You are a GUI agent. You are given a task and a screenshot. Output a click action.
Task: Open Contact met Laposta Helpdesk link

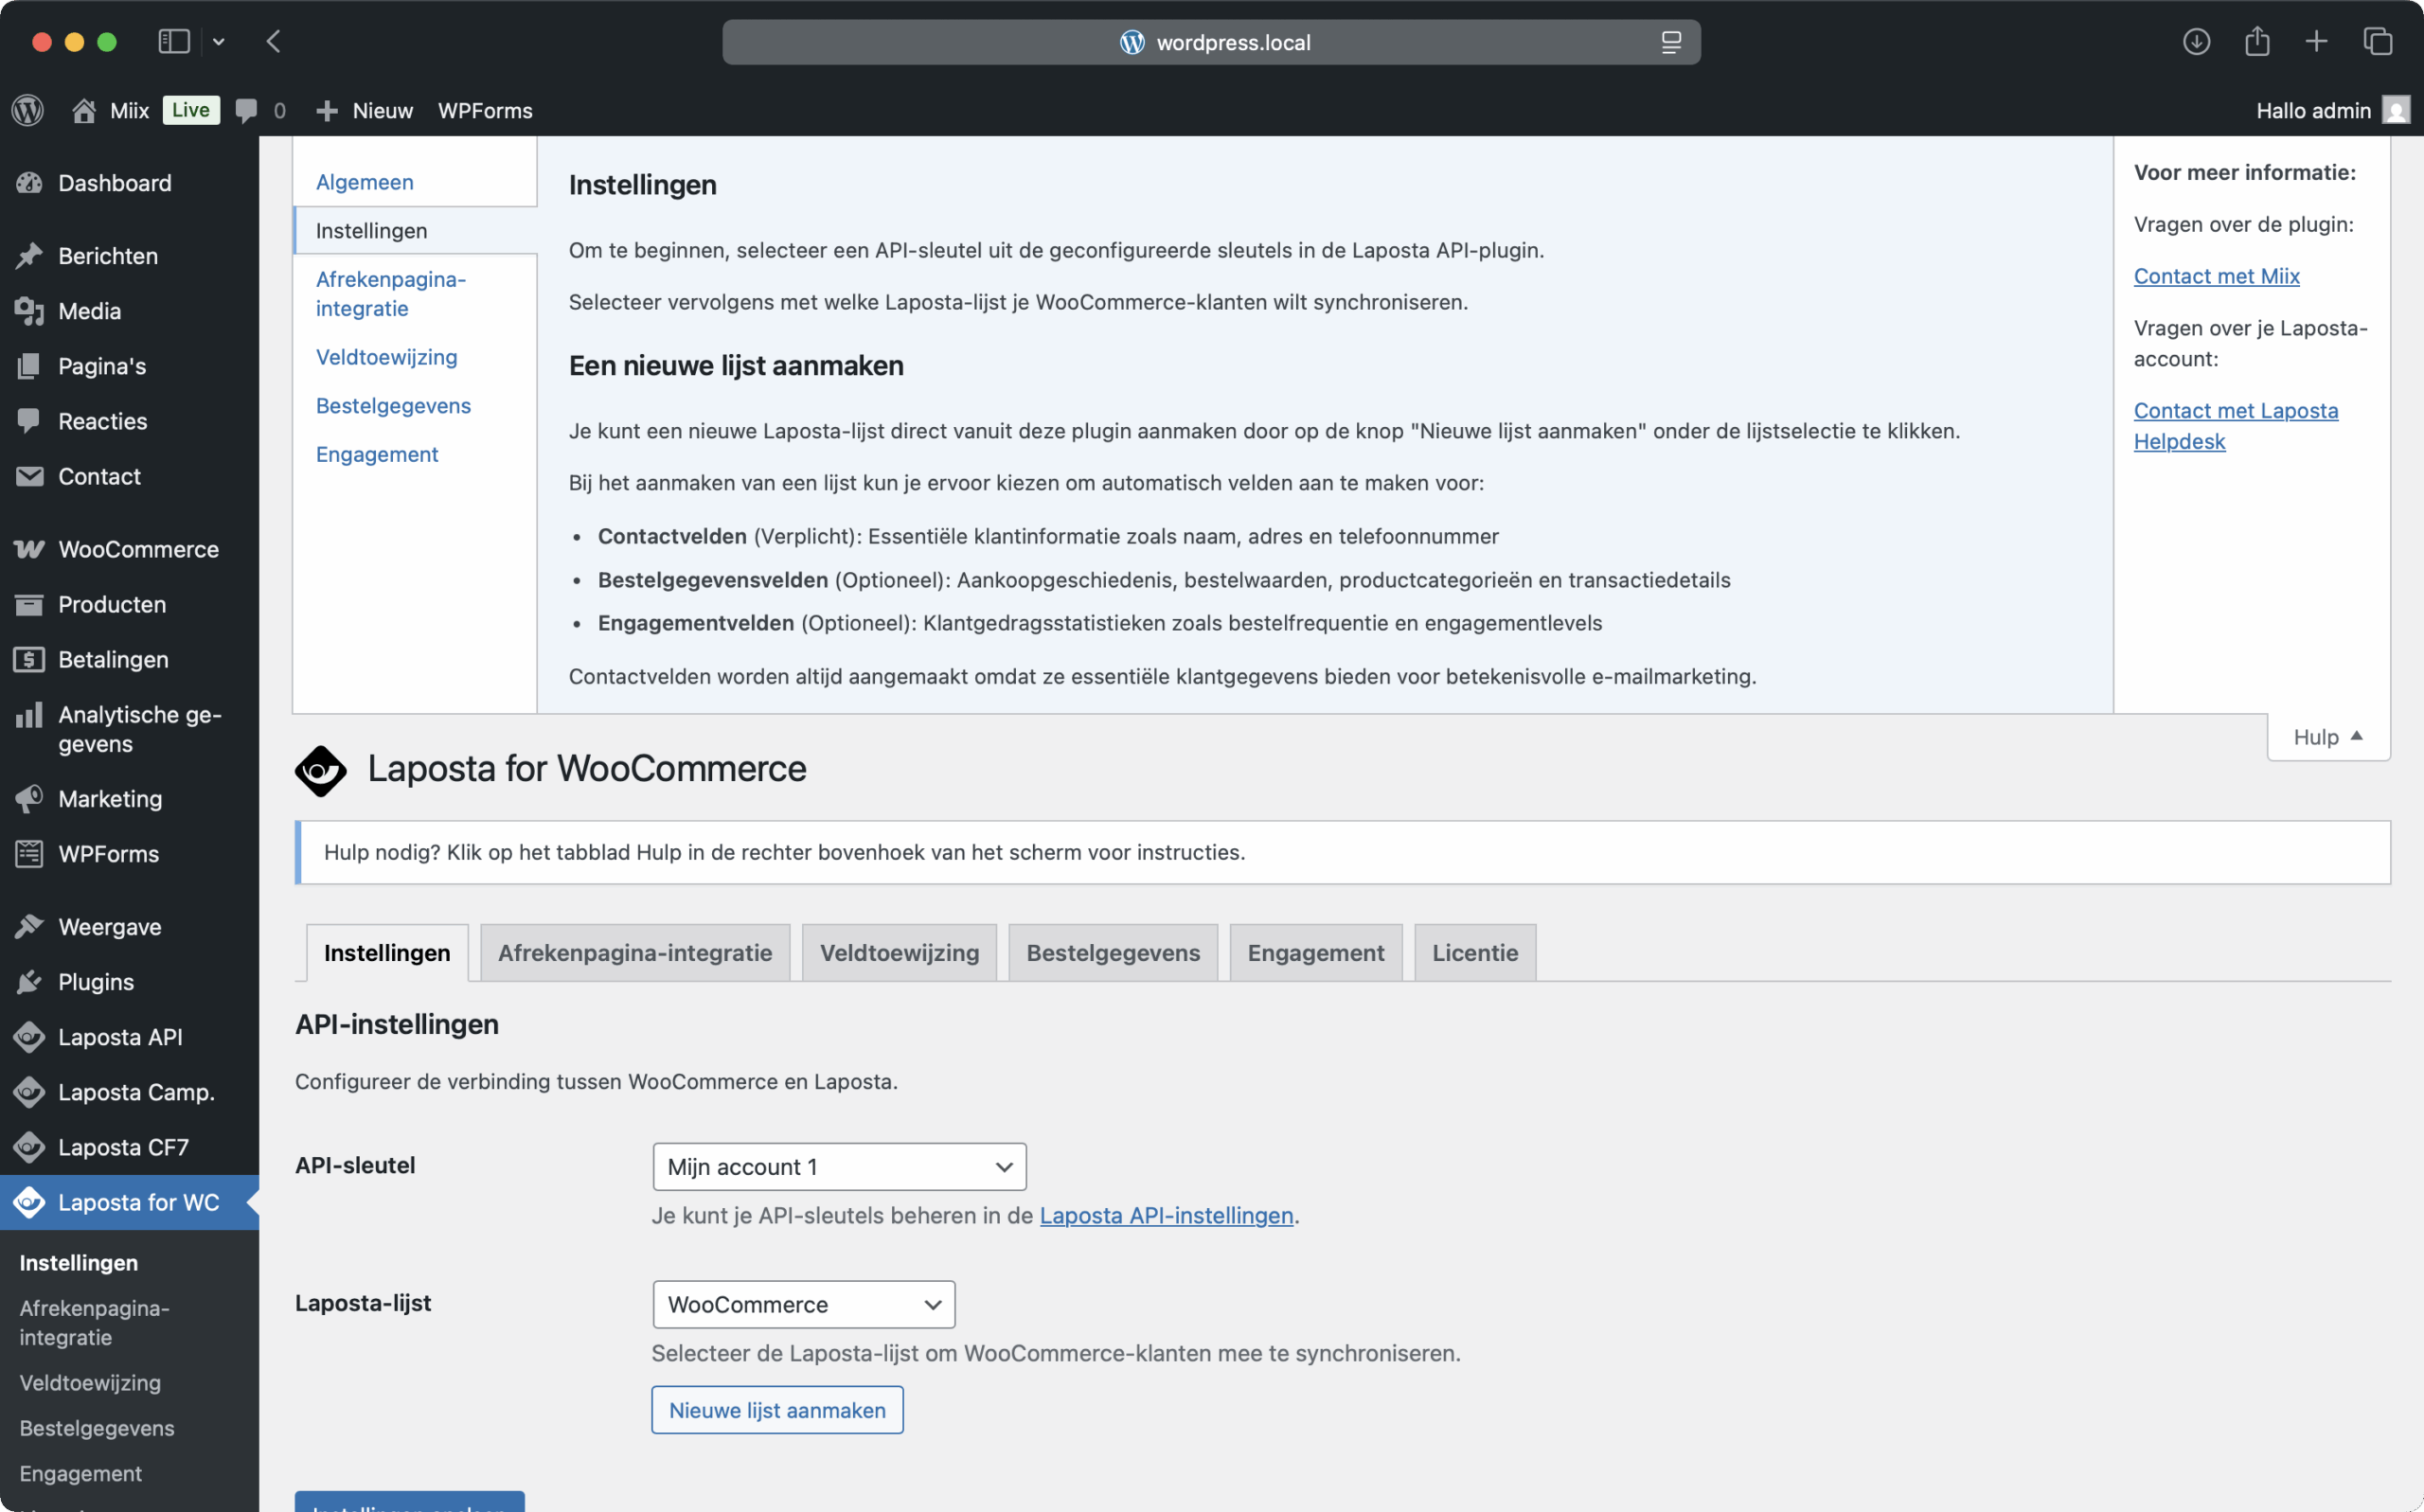(2236, 426)
